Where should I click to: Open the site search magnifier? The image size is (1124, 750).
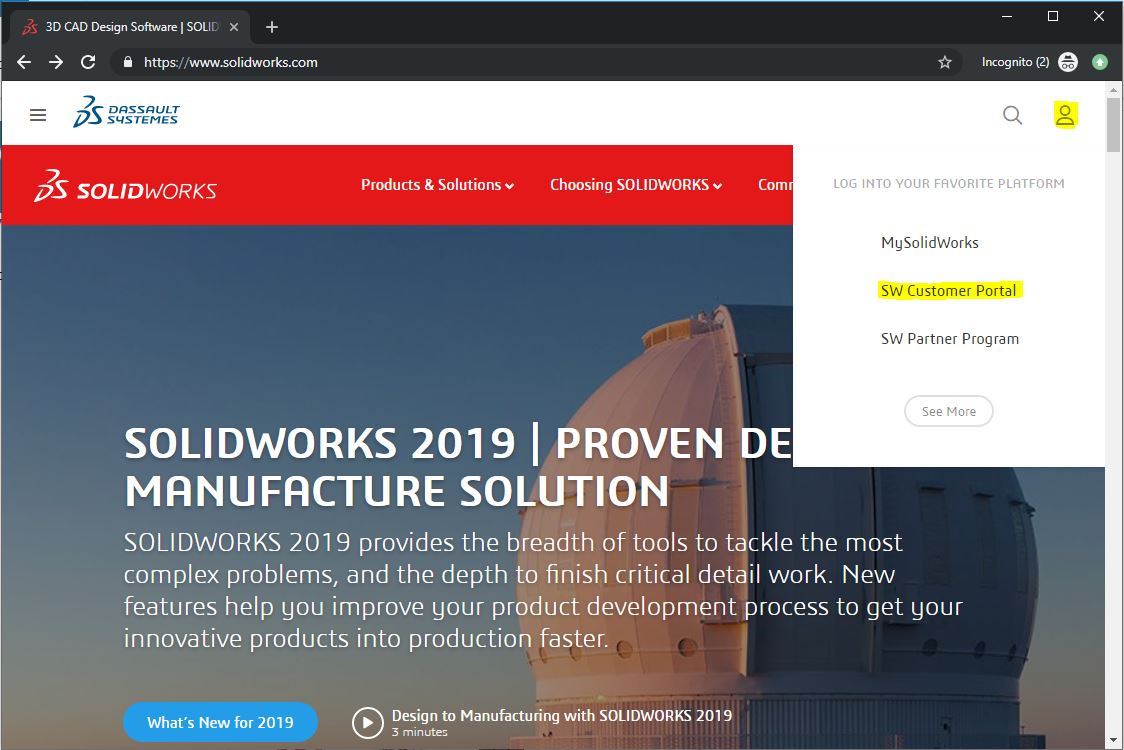(x=1012, y=115)
